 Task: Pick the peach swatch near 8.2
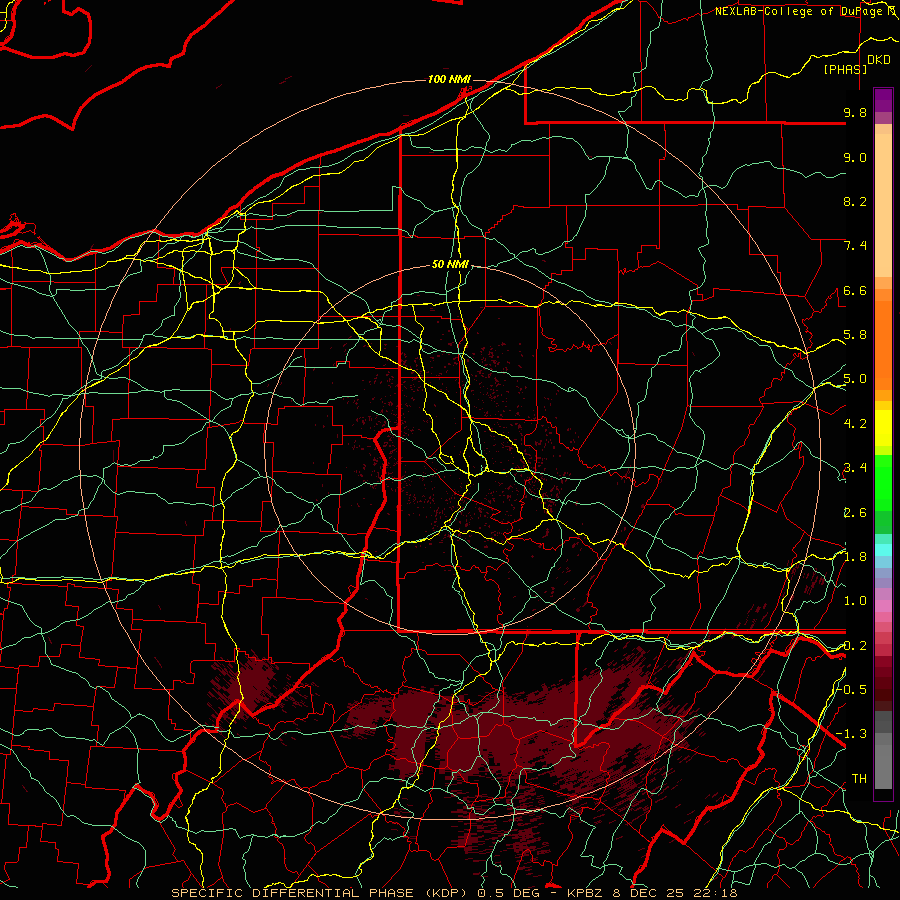(x=883, y=205)
